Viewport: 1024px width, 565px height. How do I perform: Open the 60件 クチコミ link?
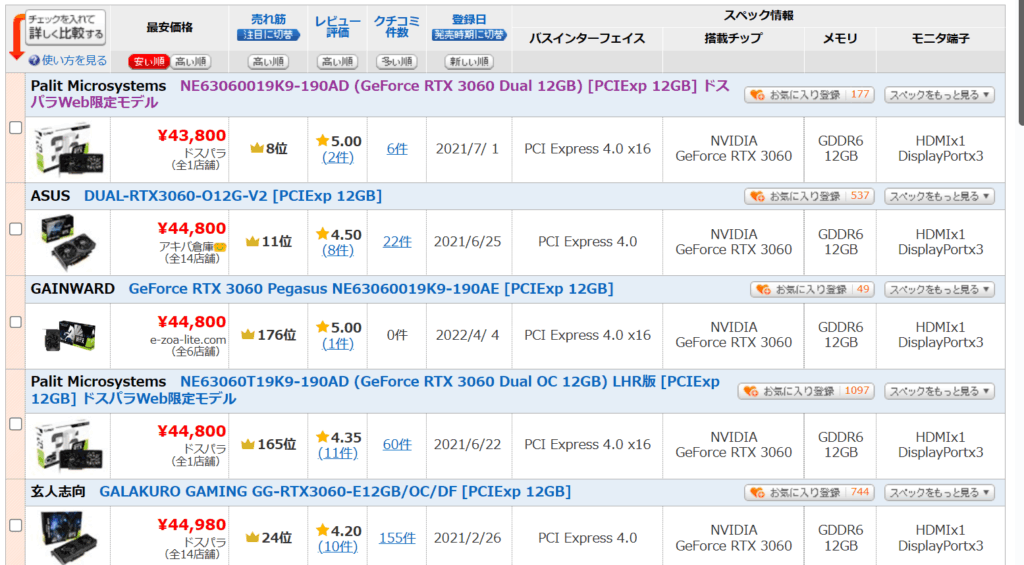(397, 444)
